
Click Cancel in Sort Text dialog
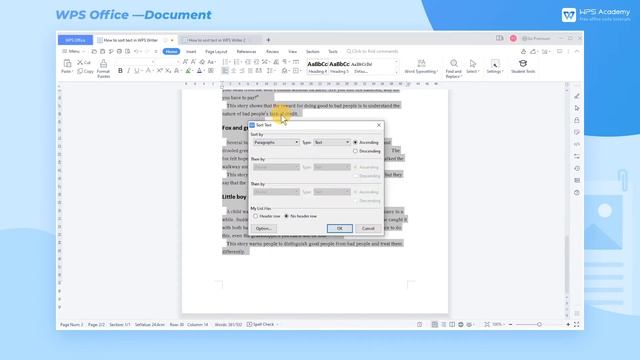click(x=368, y=229)
